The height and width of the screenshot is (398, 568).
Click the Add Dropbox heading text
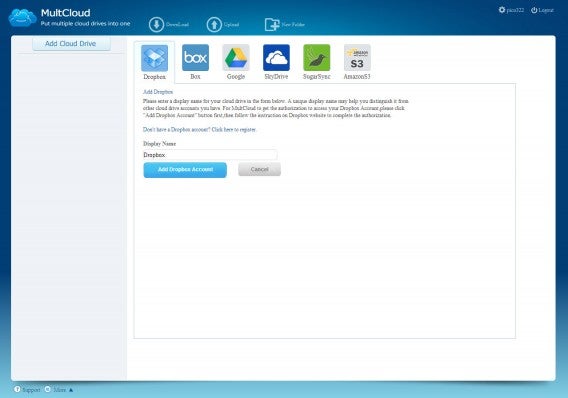point(158,92)
